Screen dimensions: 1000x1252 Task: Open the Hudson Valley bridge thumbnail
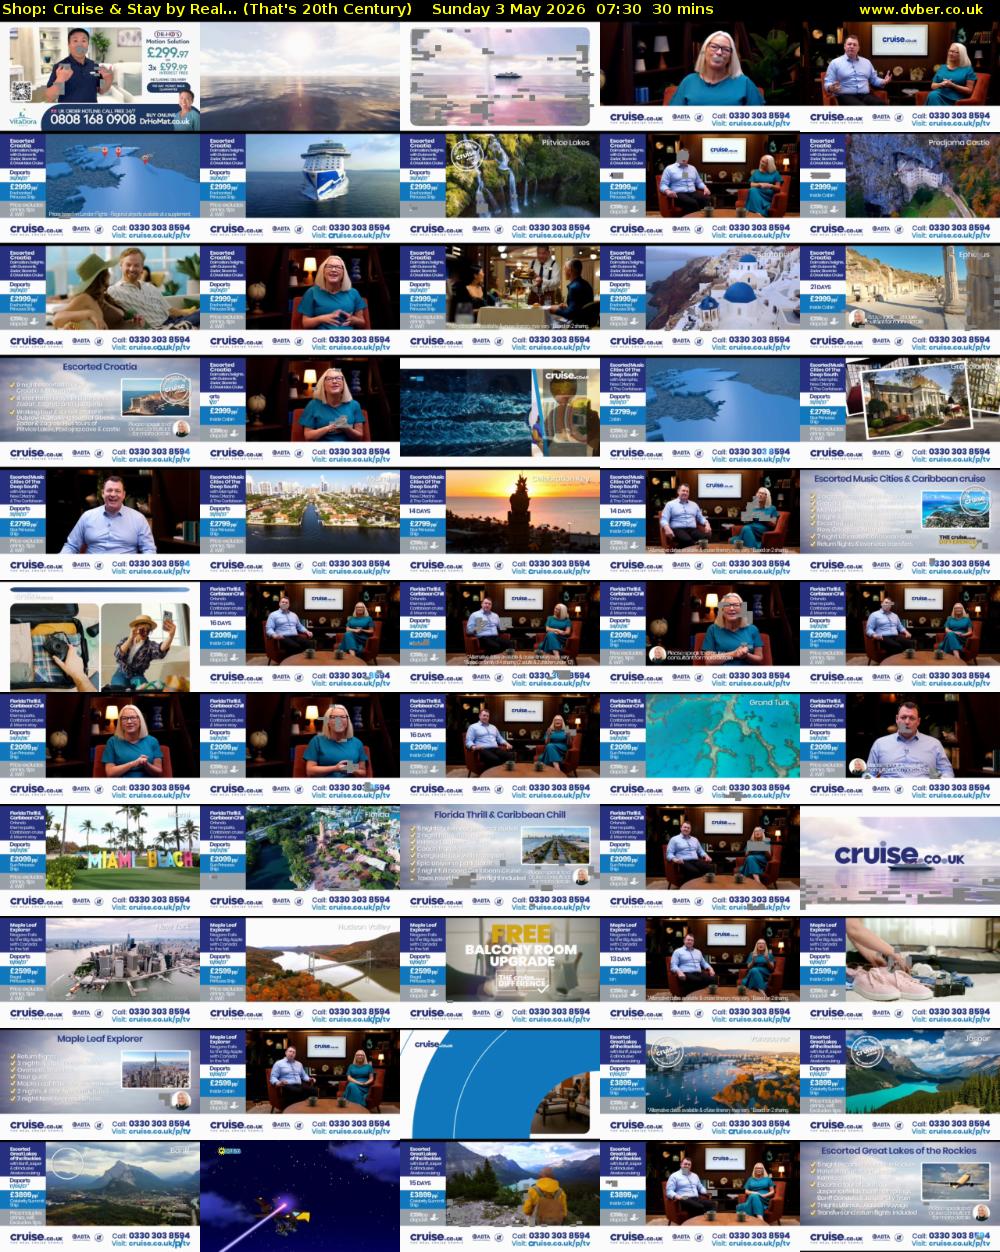(x=300, y=973)
